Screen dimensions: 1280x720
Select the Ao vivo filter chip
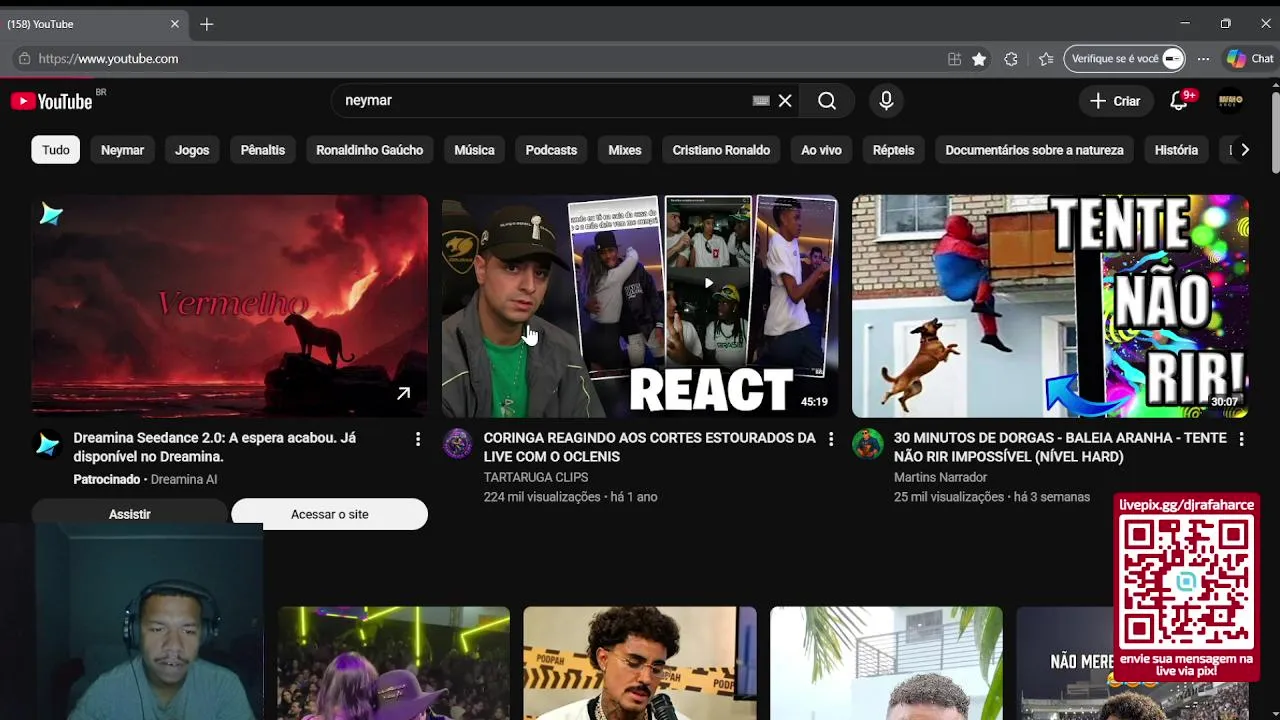(821, 150)
